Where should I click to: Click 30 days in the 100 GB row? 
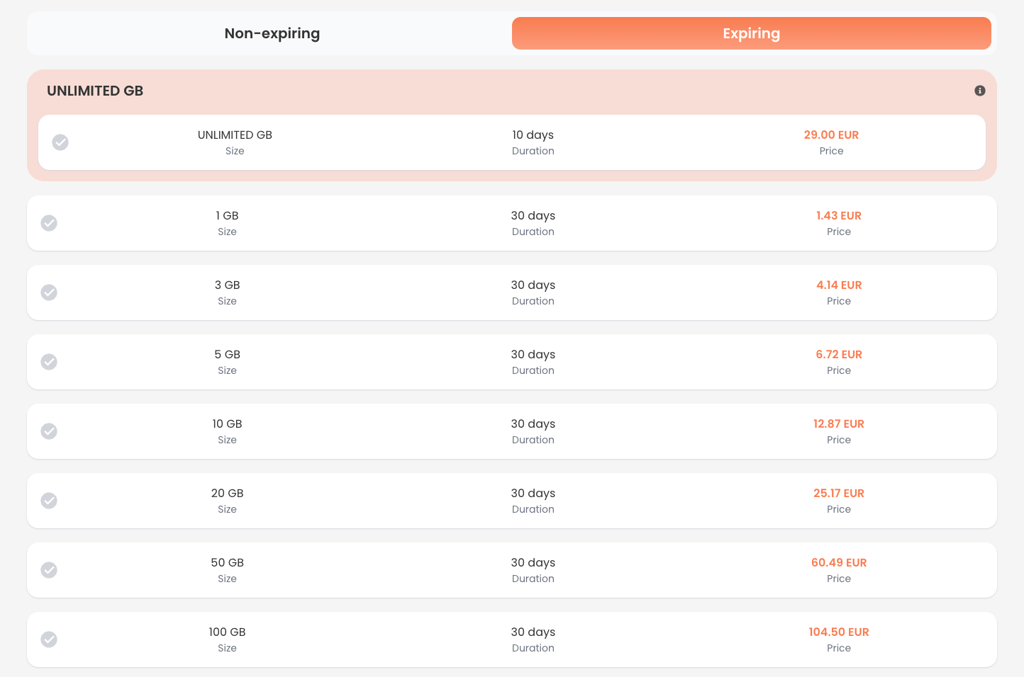coord(533,632)
